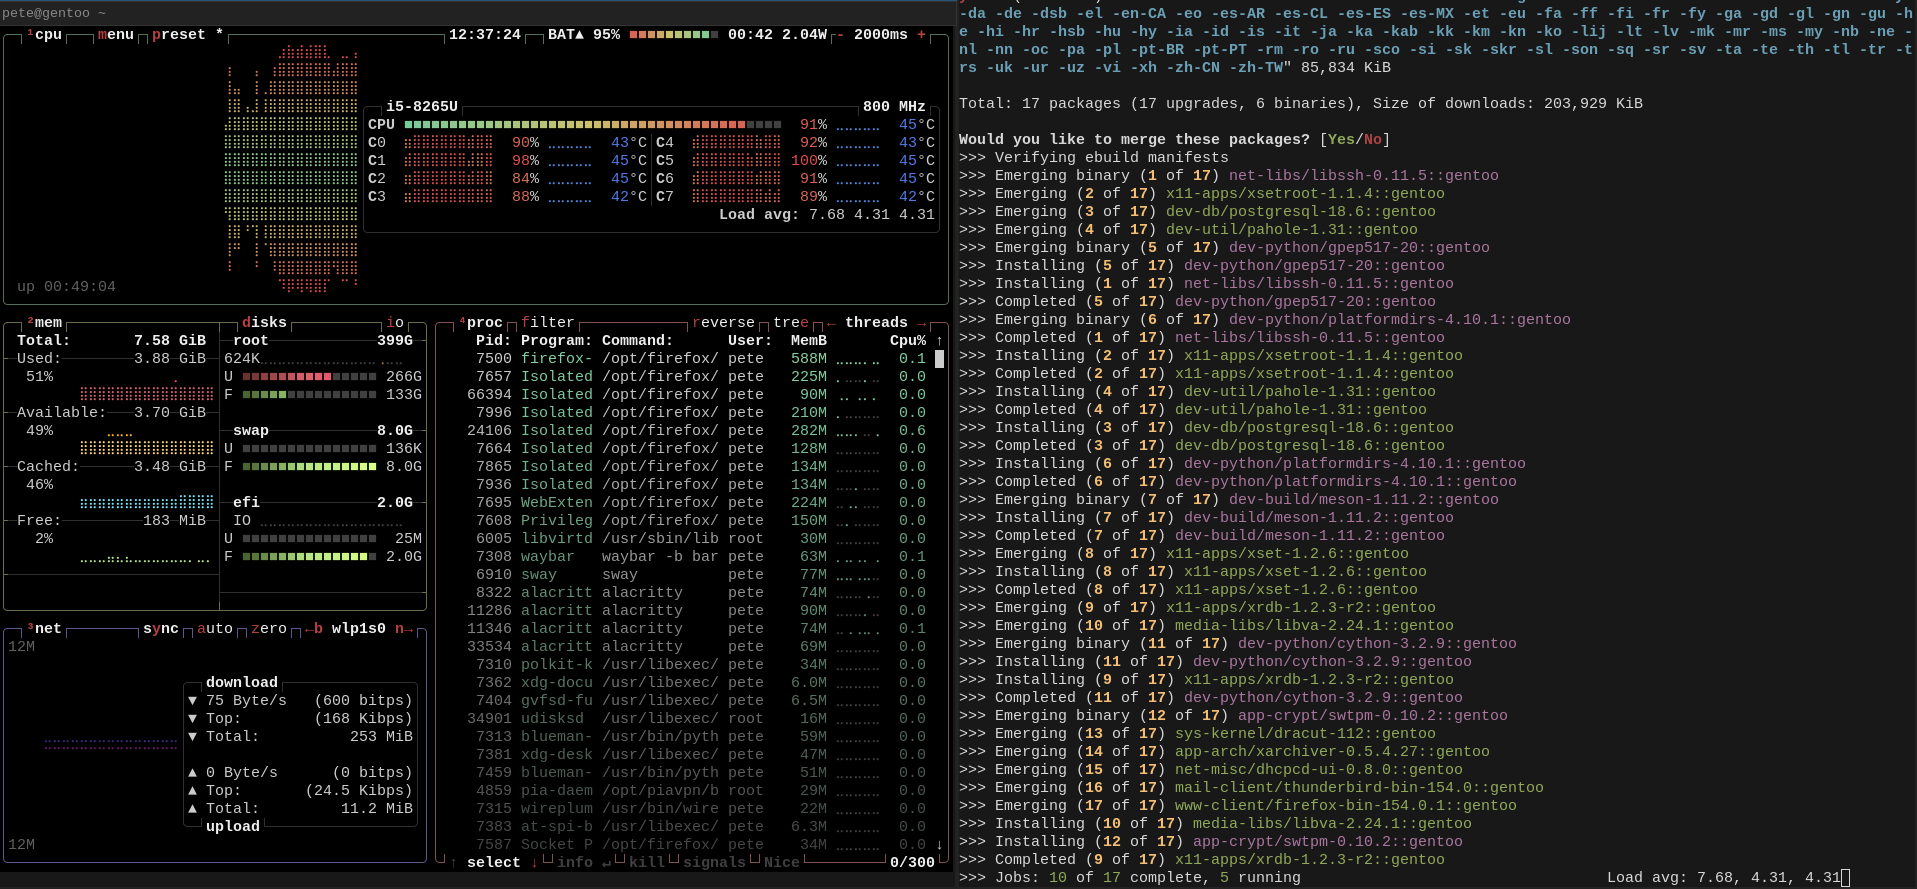Click process list scroll-up arrow beside Cpu%
The width and height of the screenshot is (1917, 889).
(939, 341)
